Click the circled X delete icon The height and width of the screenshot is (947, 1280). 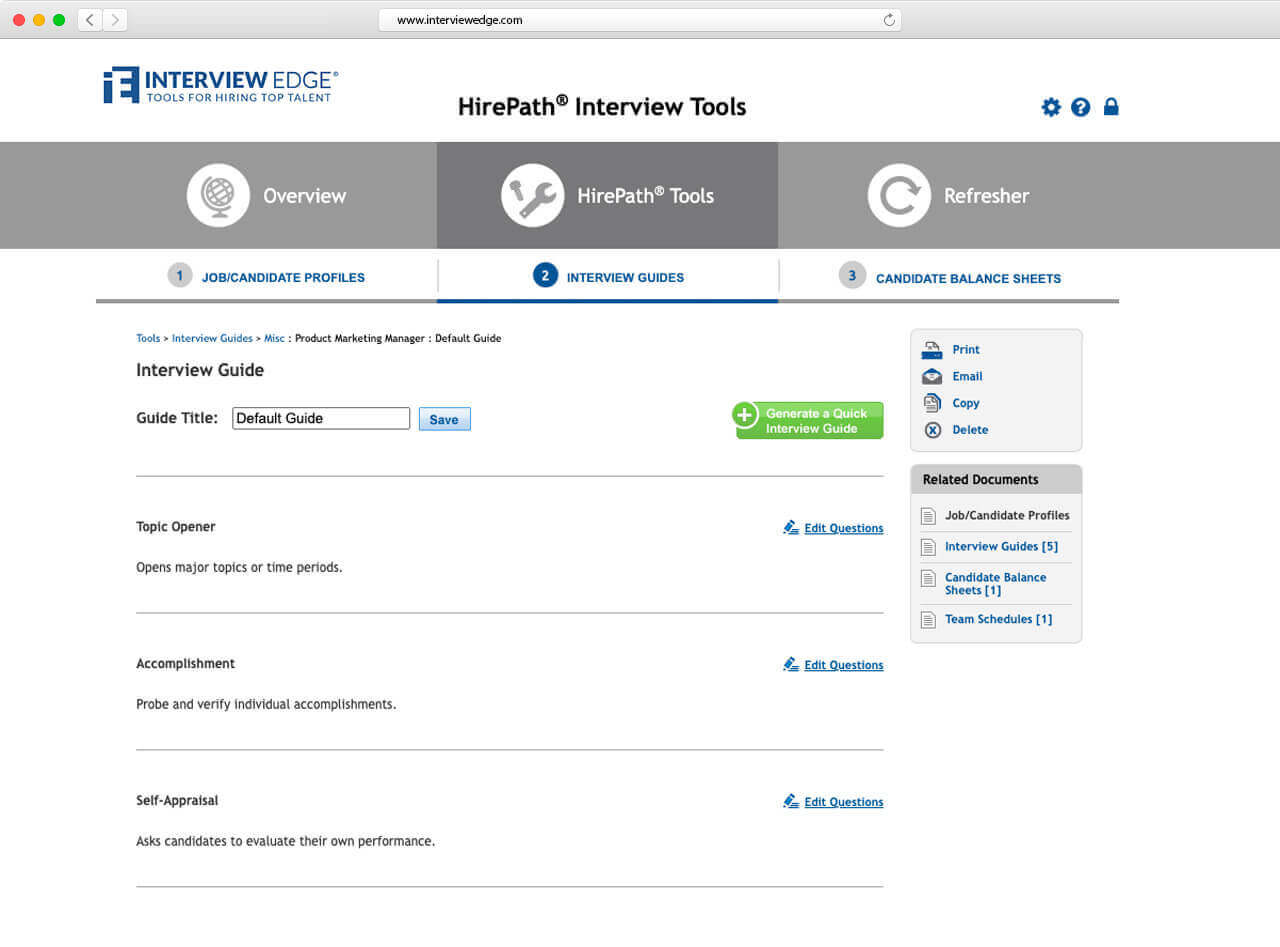coord(932,430)
